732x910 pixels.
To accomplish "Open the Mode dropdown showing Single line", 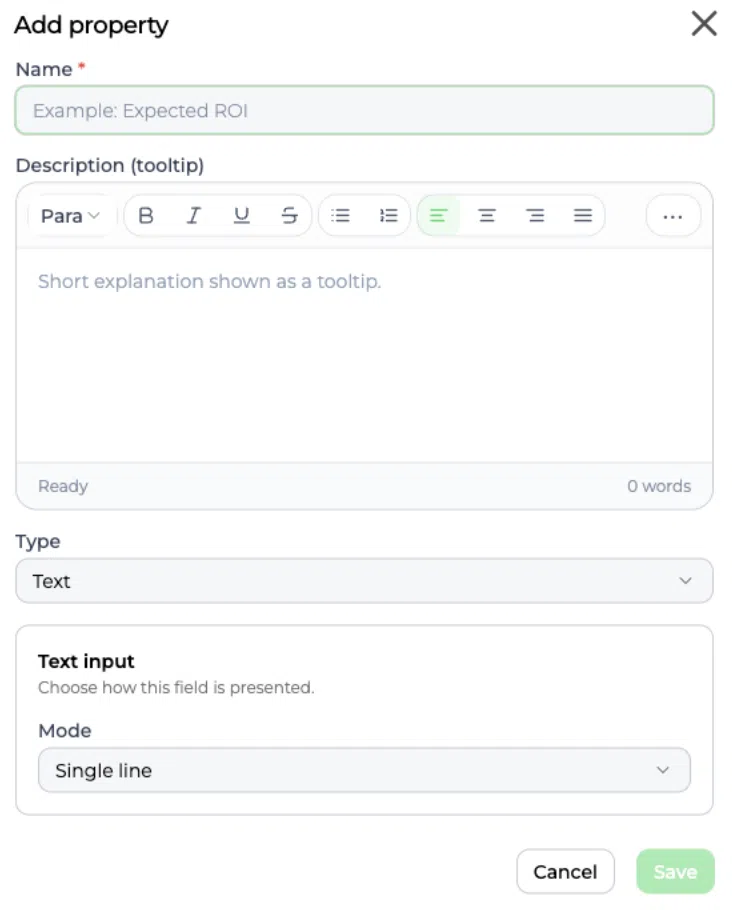I will (x=365, y=770).
